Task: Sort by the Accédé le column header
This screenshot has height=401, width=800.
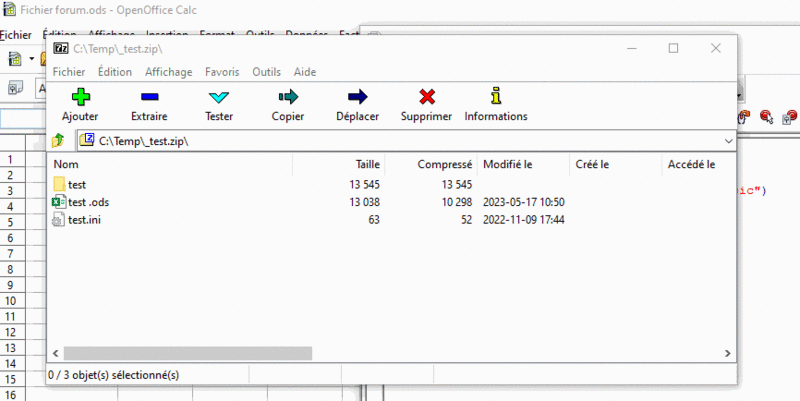Action: tap(691, 165)
